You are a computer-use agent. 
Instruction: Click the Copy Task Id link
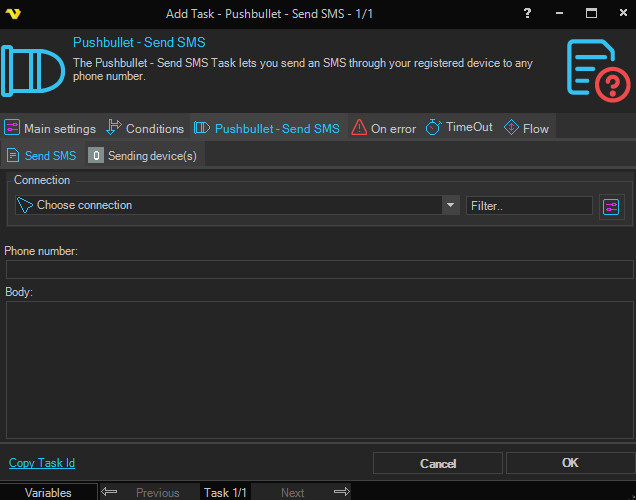[x=42, y=463]
